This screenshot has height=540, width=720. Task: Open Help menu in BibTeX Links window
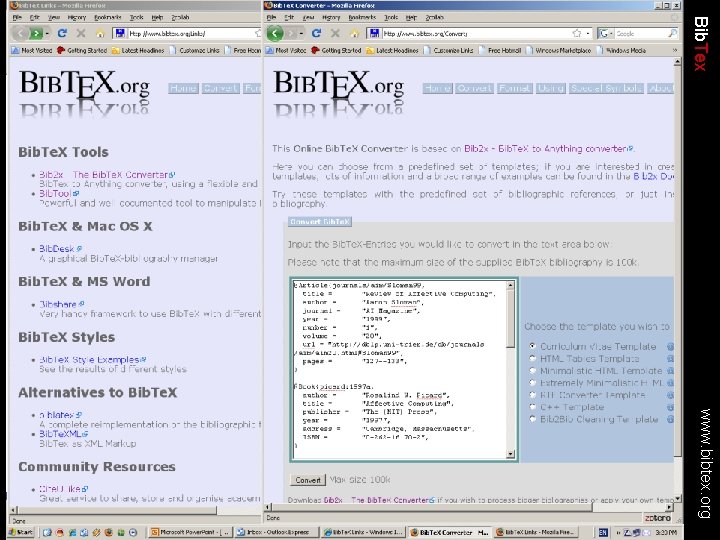click(x=157, y=17)
